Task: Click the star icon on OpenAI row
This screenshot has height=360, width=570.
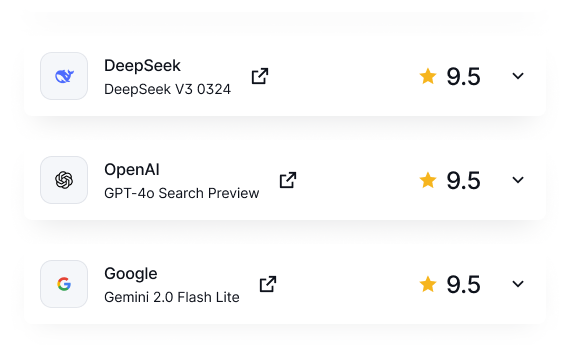Action: pos(428,180)
